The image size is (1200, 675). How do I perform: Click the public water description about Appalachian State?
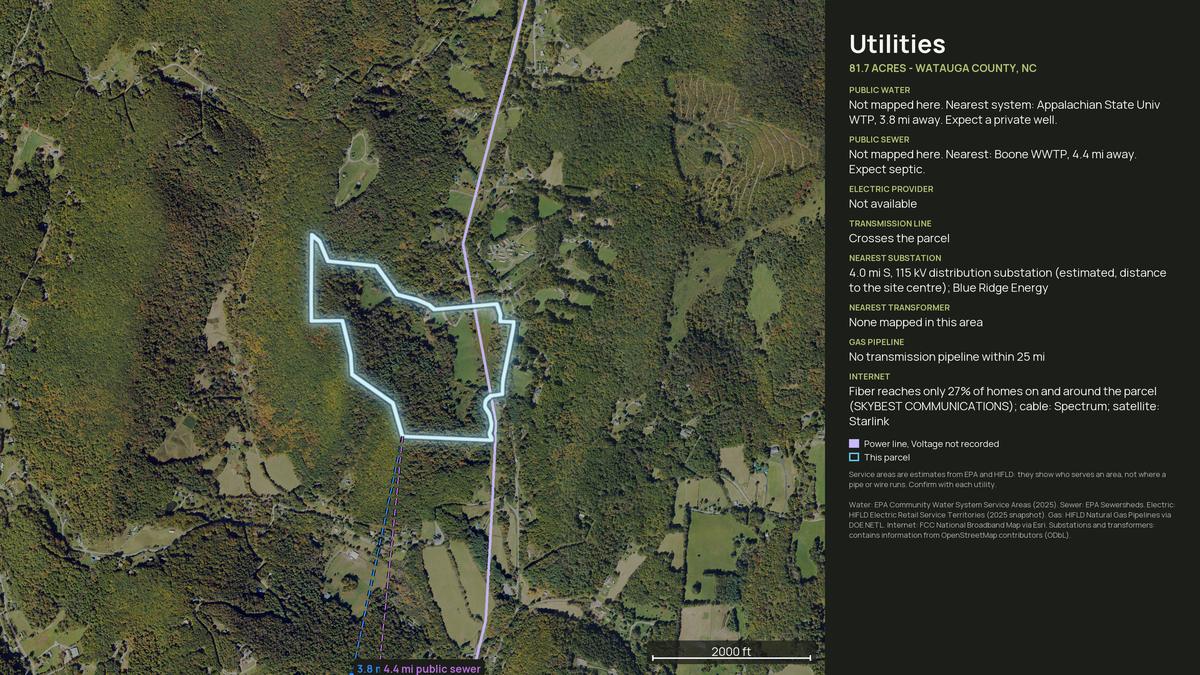click(1004, 112)
